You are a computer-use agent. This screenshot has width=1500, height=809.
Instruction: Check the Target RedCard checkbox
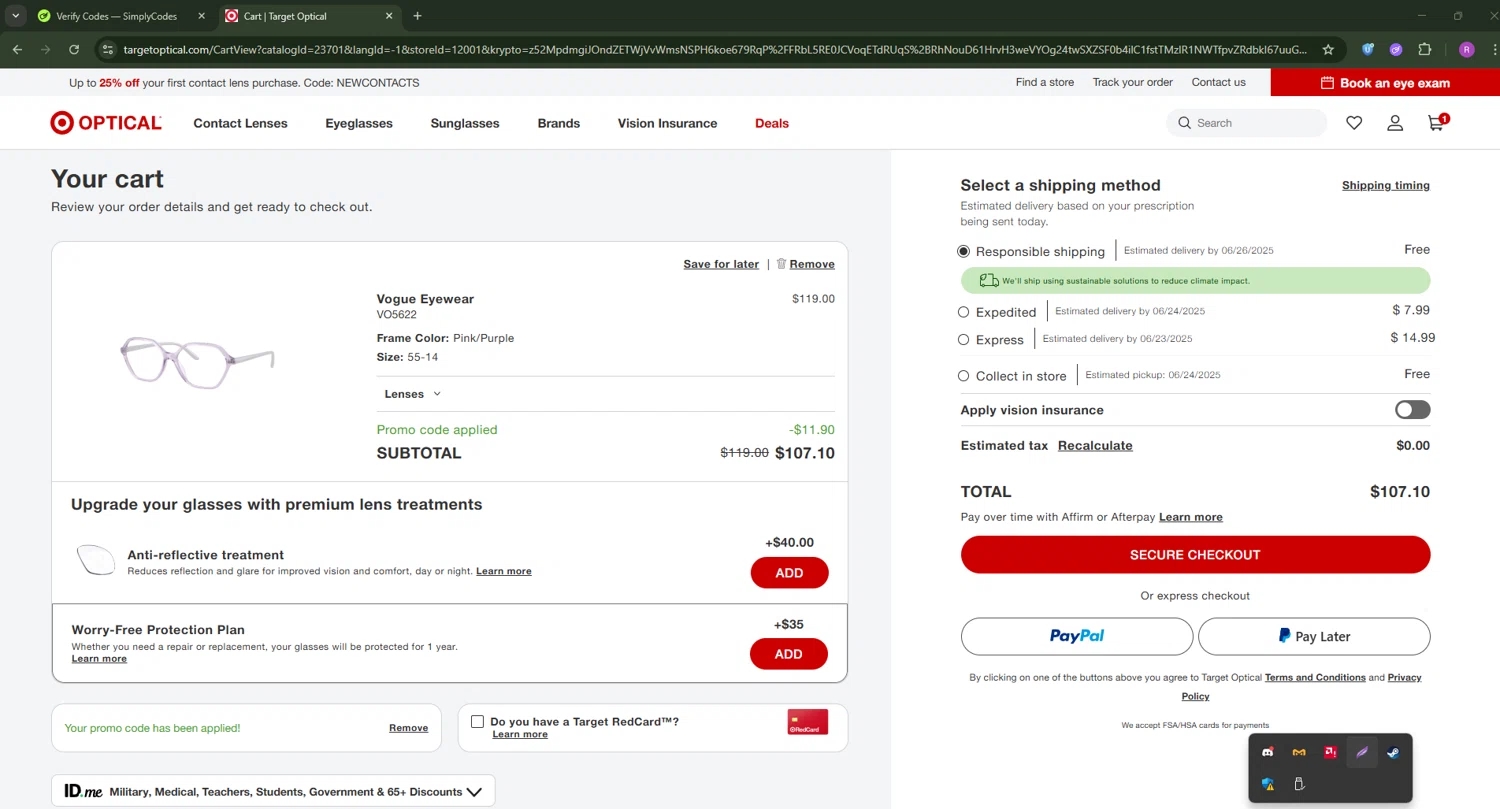point(477,721)
